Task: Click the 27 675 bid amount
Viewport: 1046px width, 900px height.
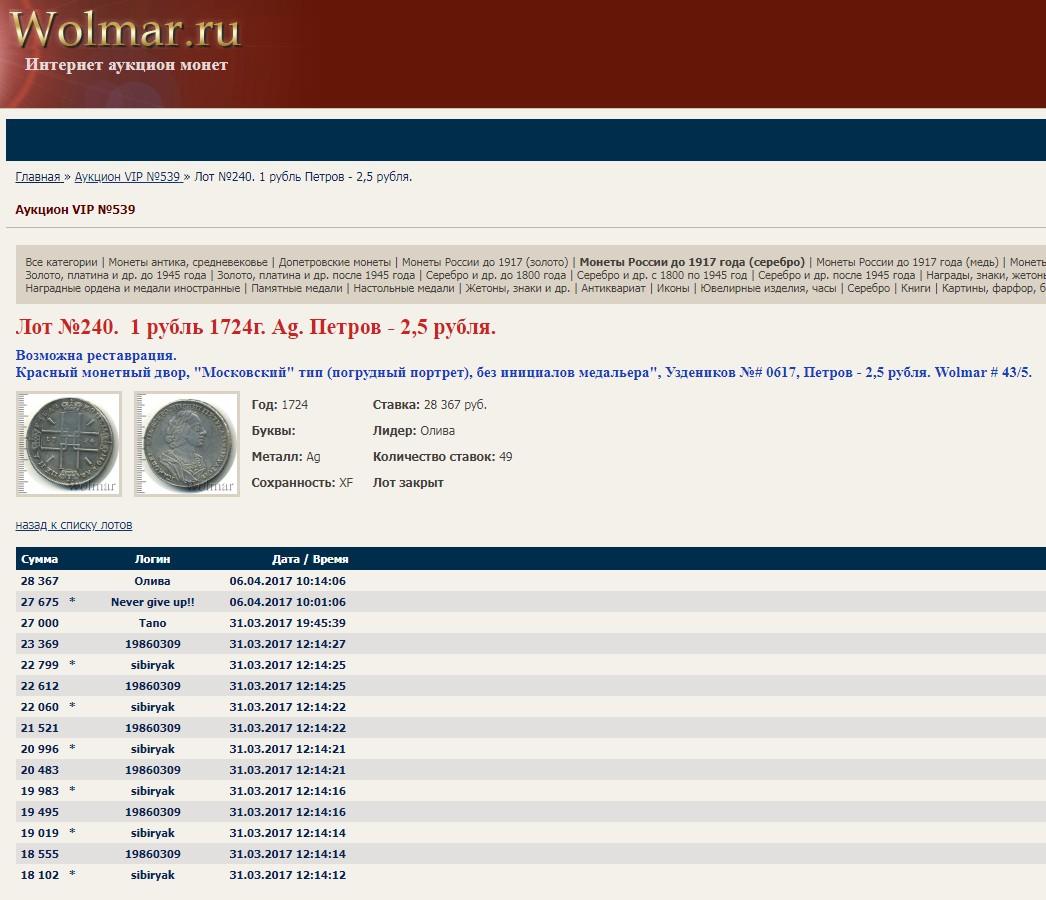Action: [x=39, y=602]
